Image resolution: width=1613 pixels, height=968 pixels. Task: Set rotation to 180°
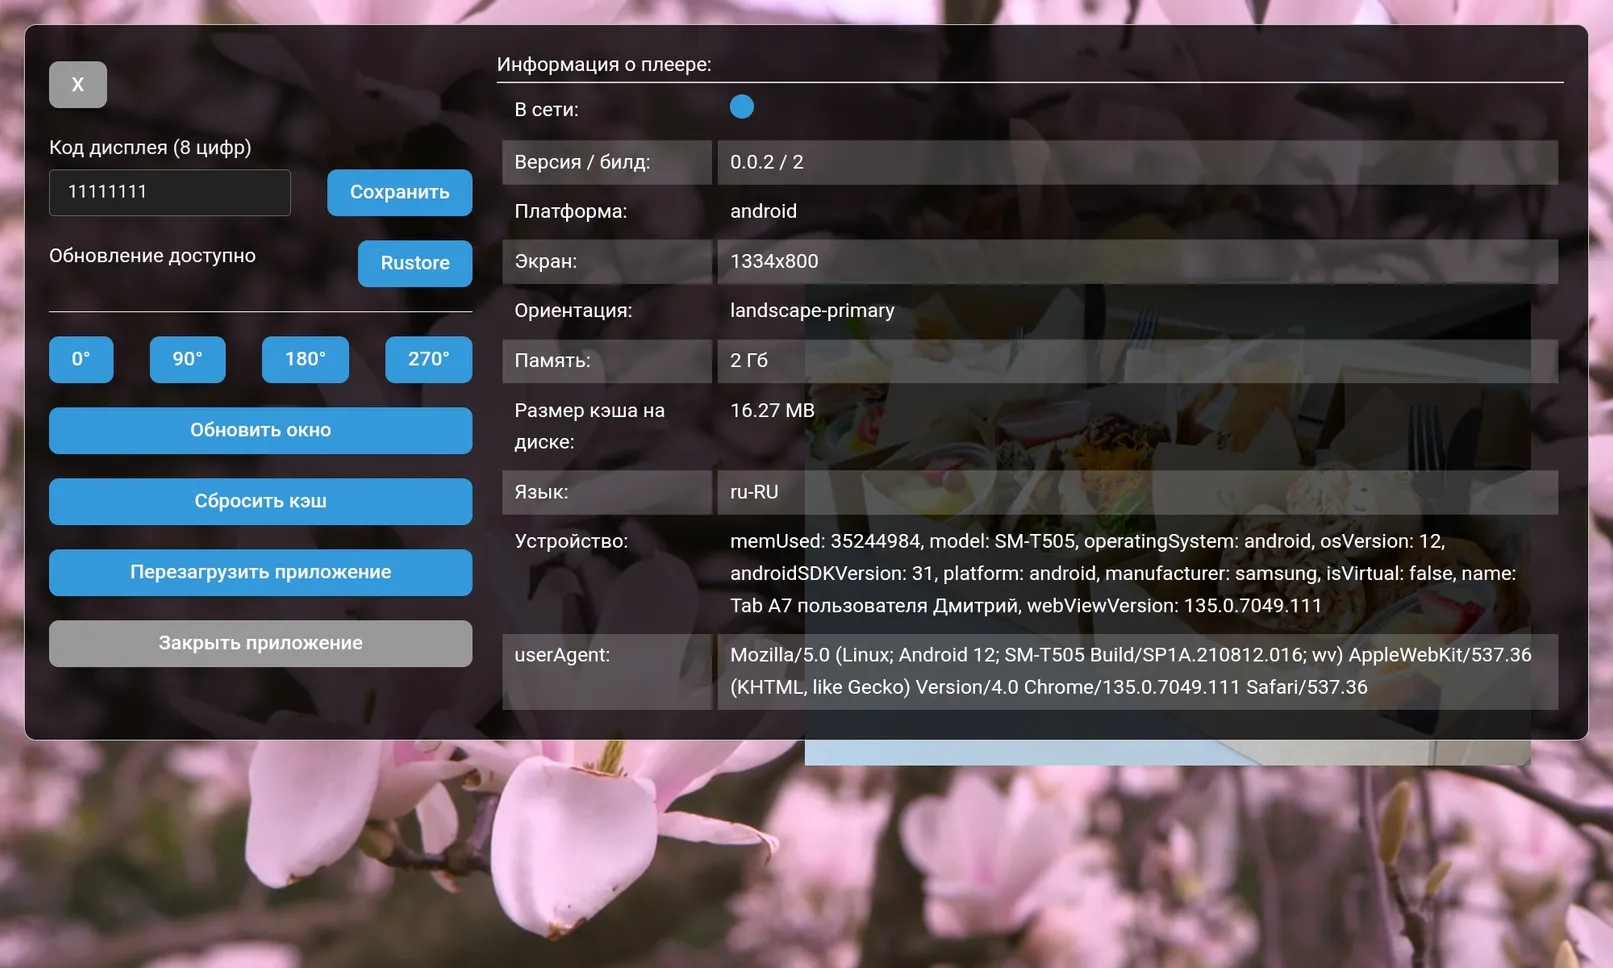pos(305,359)
